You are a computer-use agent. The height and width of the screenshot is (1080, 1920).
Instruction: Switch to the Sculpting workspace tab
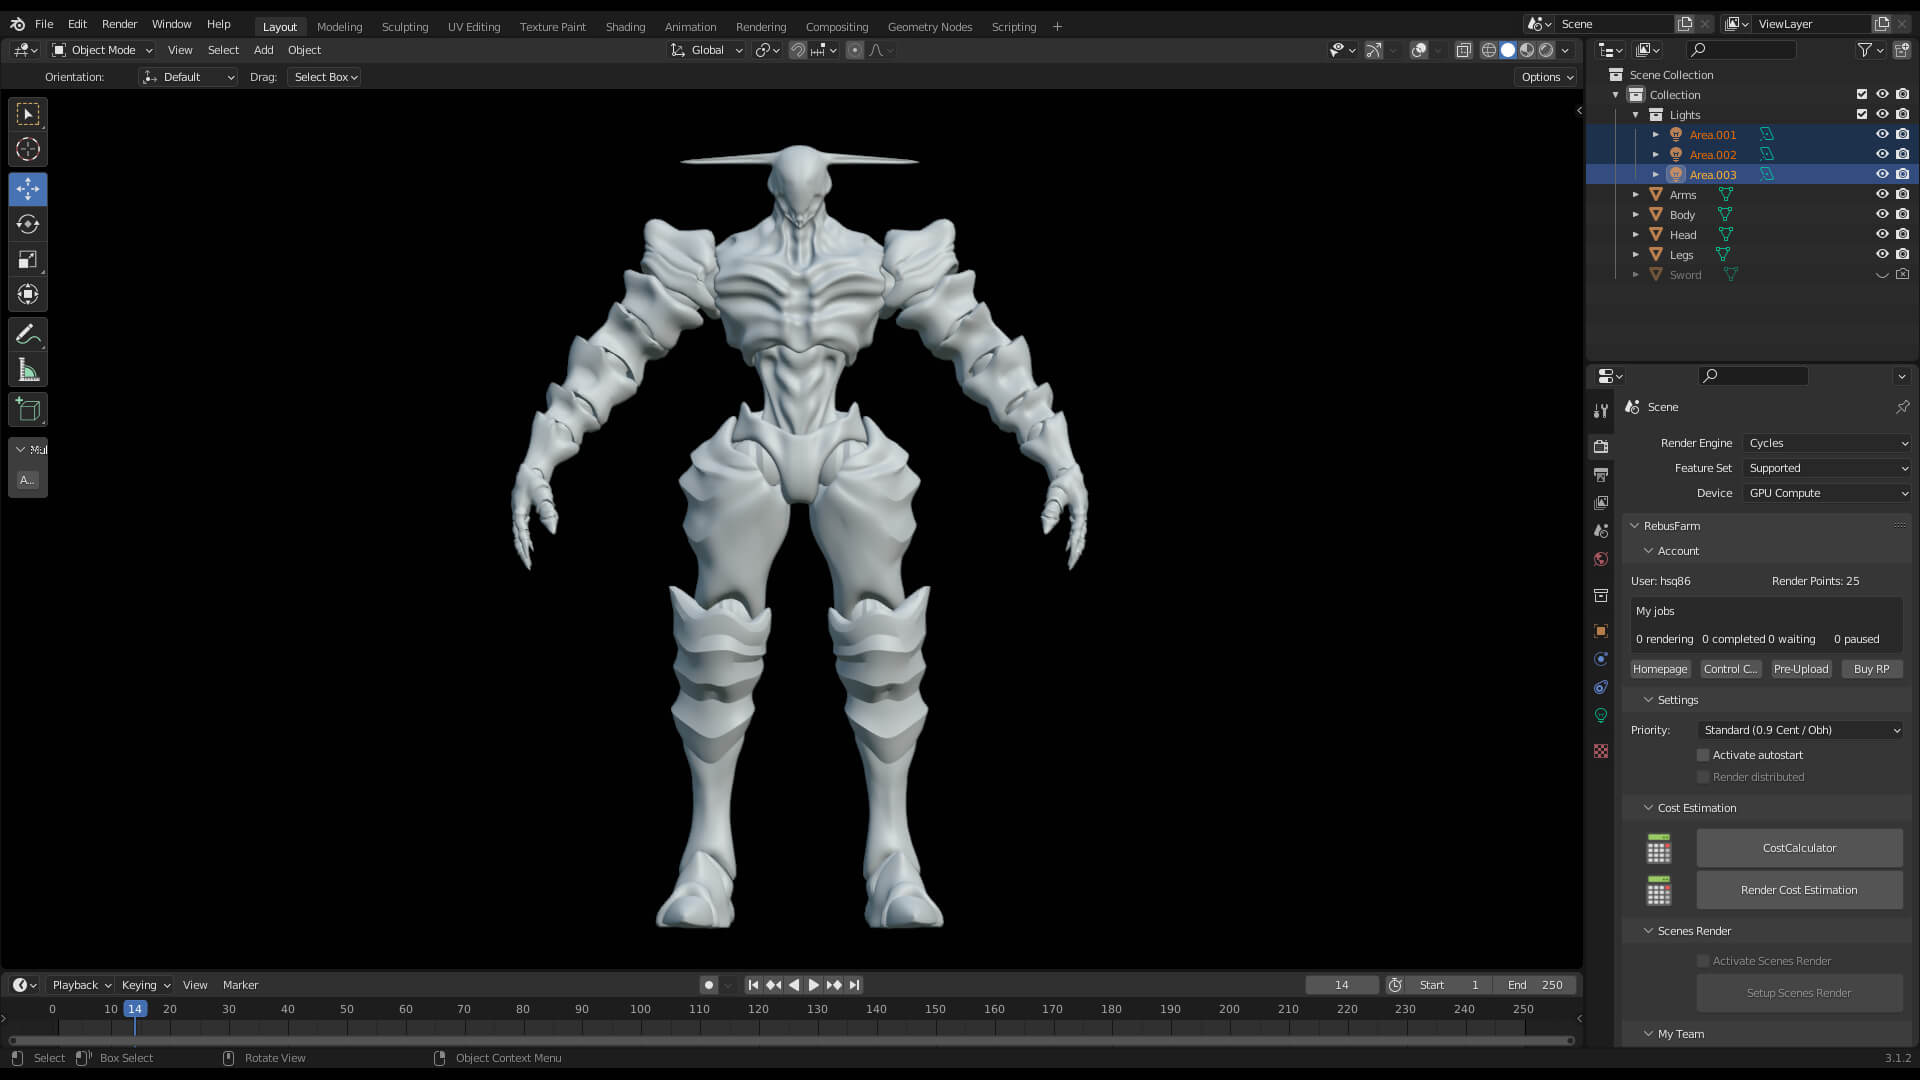405,27
